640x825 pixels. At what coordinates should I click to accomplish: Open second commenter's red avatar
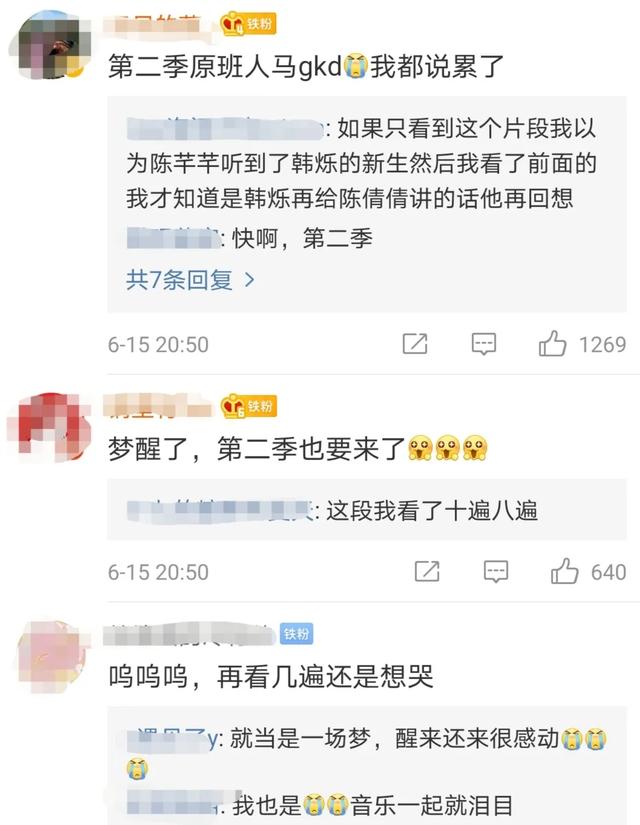[51, 428]
